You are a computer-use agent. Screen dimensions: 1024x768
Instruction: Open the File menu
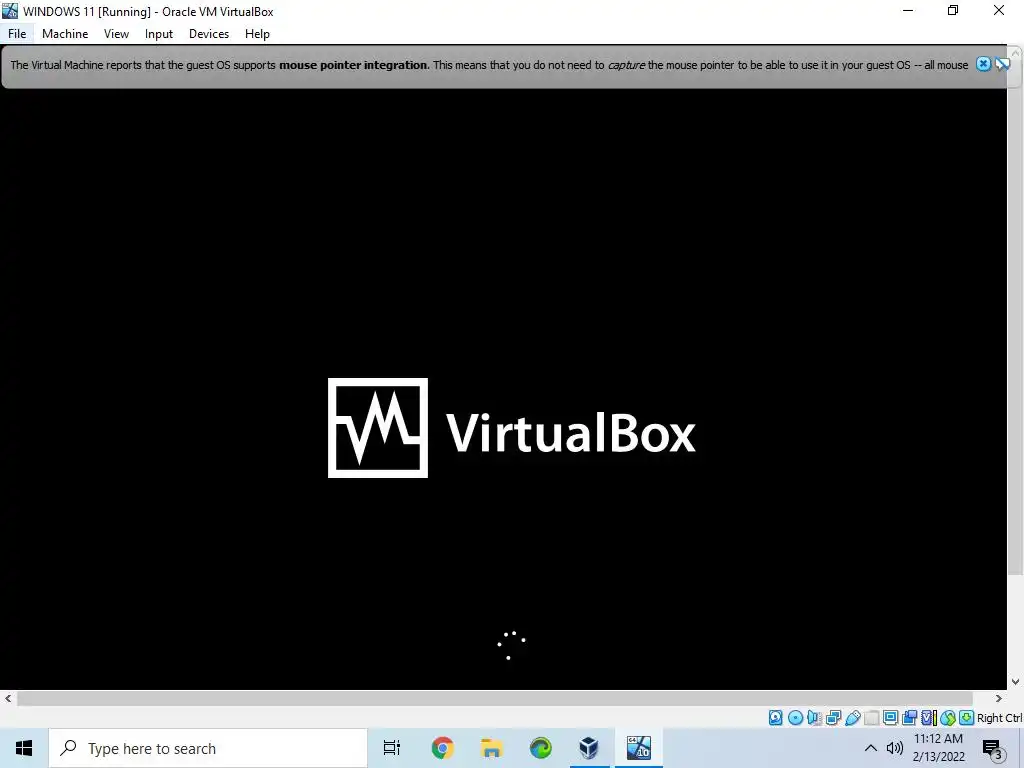point(17,34)
